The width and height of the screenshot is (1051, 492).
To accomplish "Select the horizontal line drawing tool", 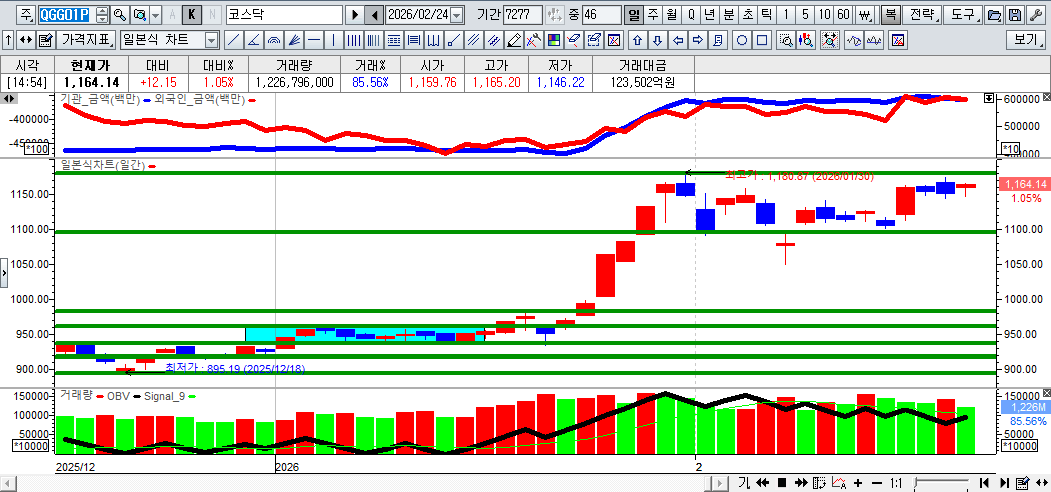I will (x=314, y=40).
